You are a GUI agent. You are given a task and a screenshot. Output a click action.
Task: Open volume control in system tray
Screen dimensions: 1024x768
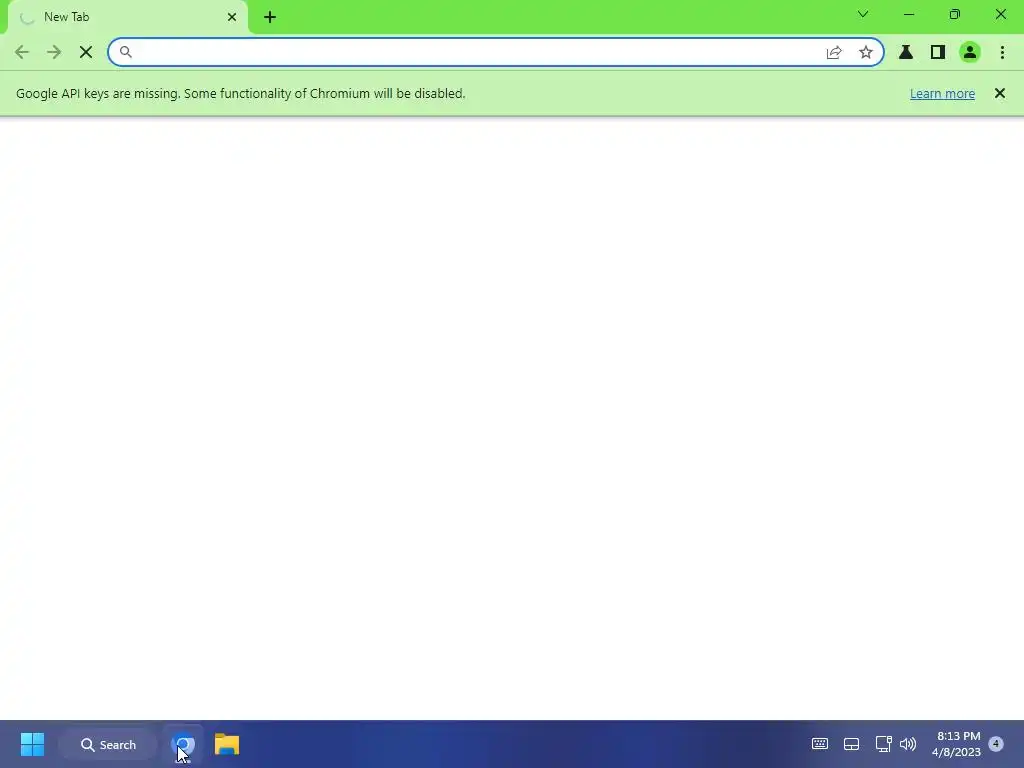(908, 744)
